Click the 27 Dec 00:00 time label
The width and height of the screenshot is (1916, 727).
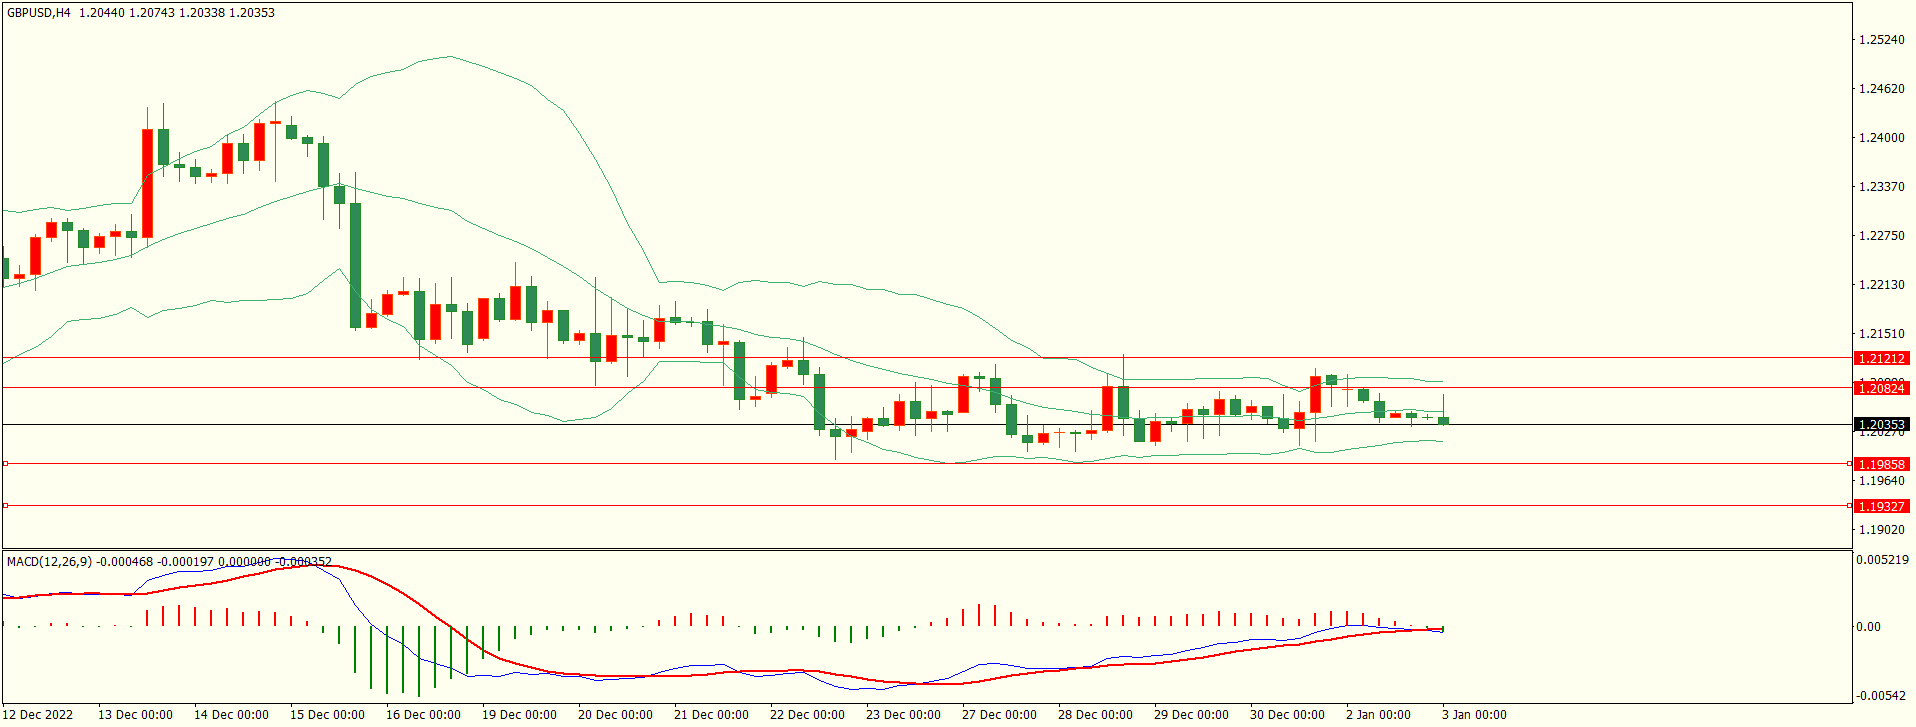pyautogui.click(x=999, y=715)
